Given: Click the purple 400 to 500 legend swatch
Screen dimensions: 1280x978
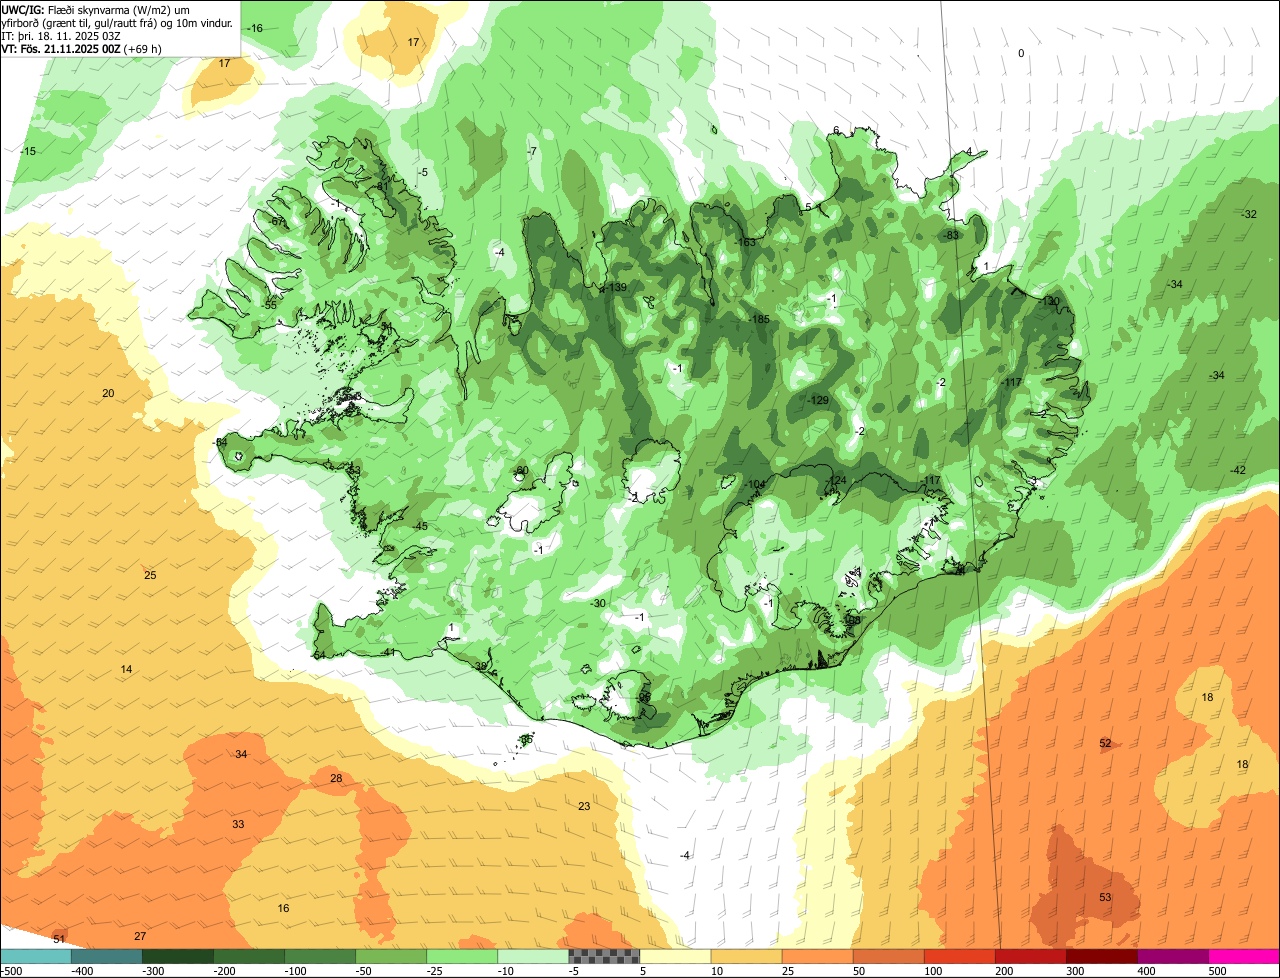Looking at the screenshot, I should pyautogui.click(x=1172, y=956).
